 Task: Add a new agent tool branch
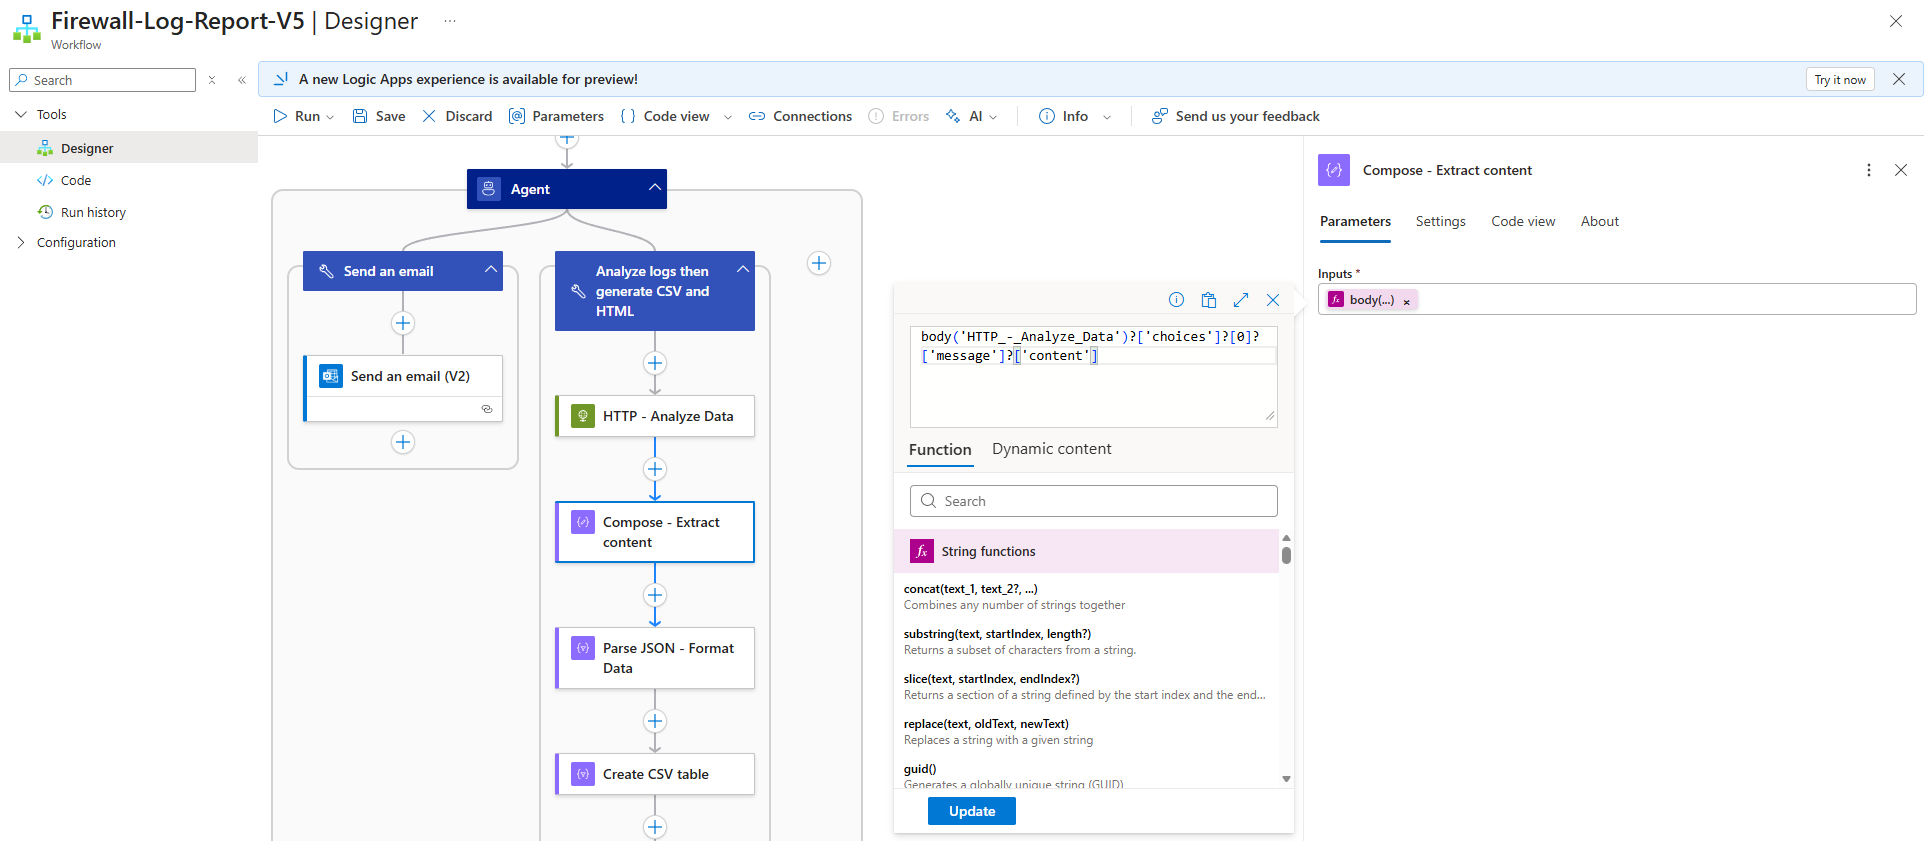coord(818,263)
